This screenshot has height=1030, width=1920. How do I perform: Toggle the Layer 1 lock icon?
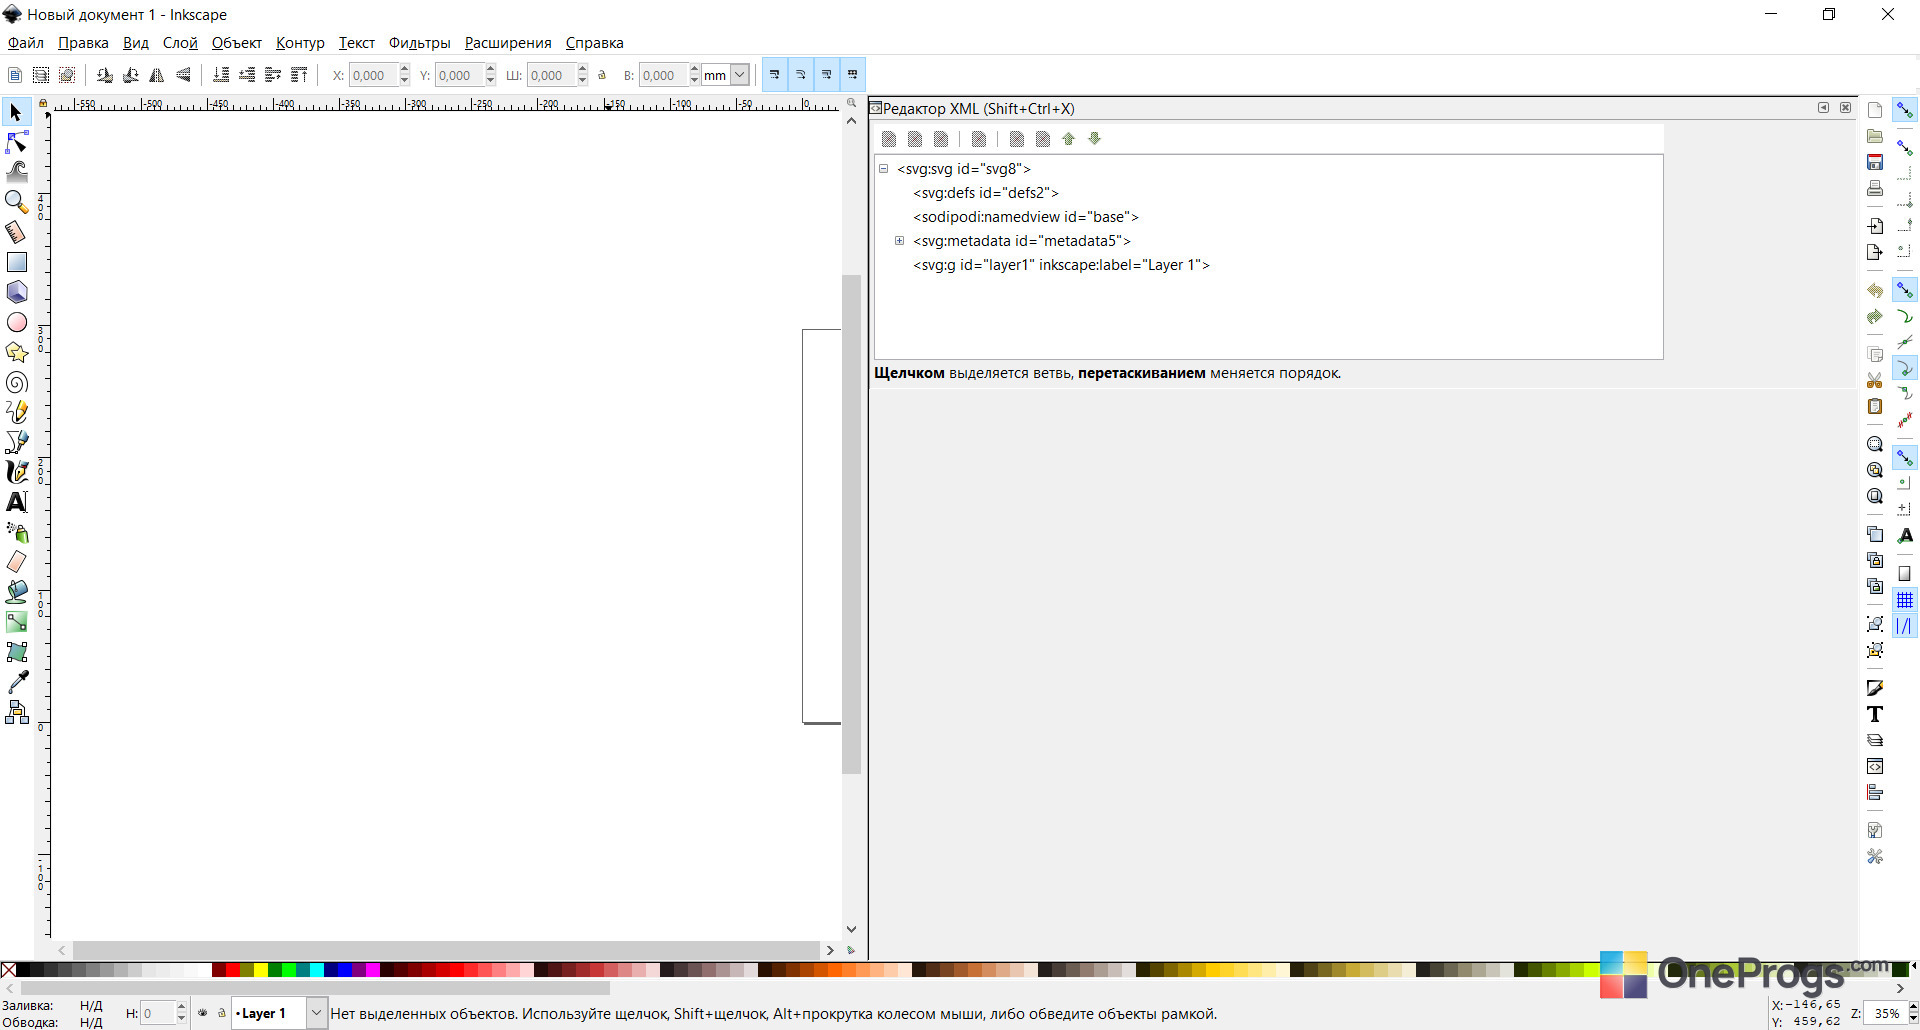[x=222, y=1013]
